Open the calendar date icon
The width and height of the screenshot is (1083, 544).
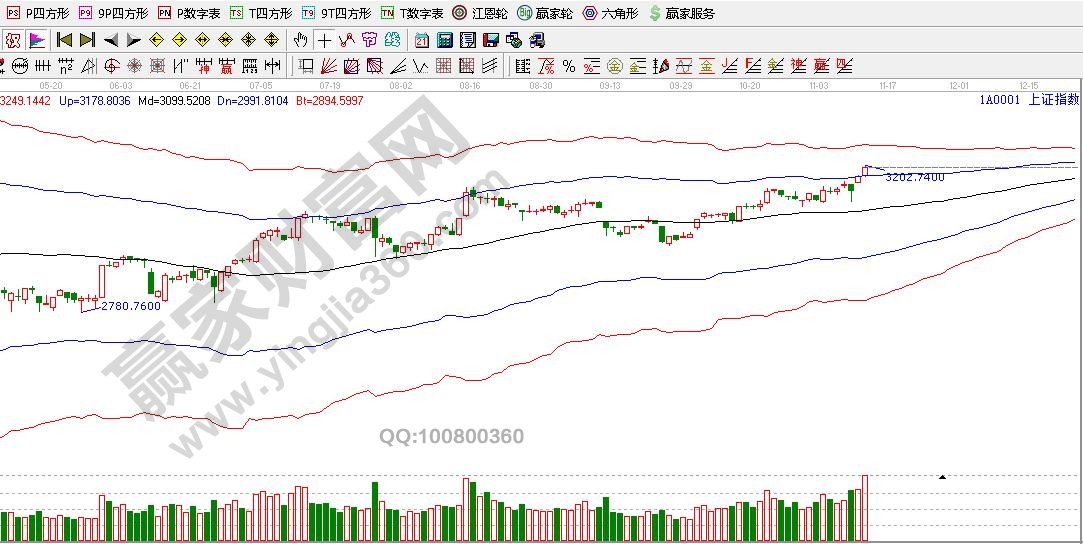[x=421, y=40]
